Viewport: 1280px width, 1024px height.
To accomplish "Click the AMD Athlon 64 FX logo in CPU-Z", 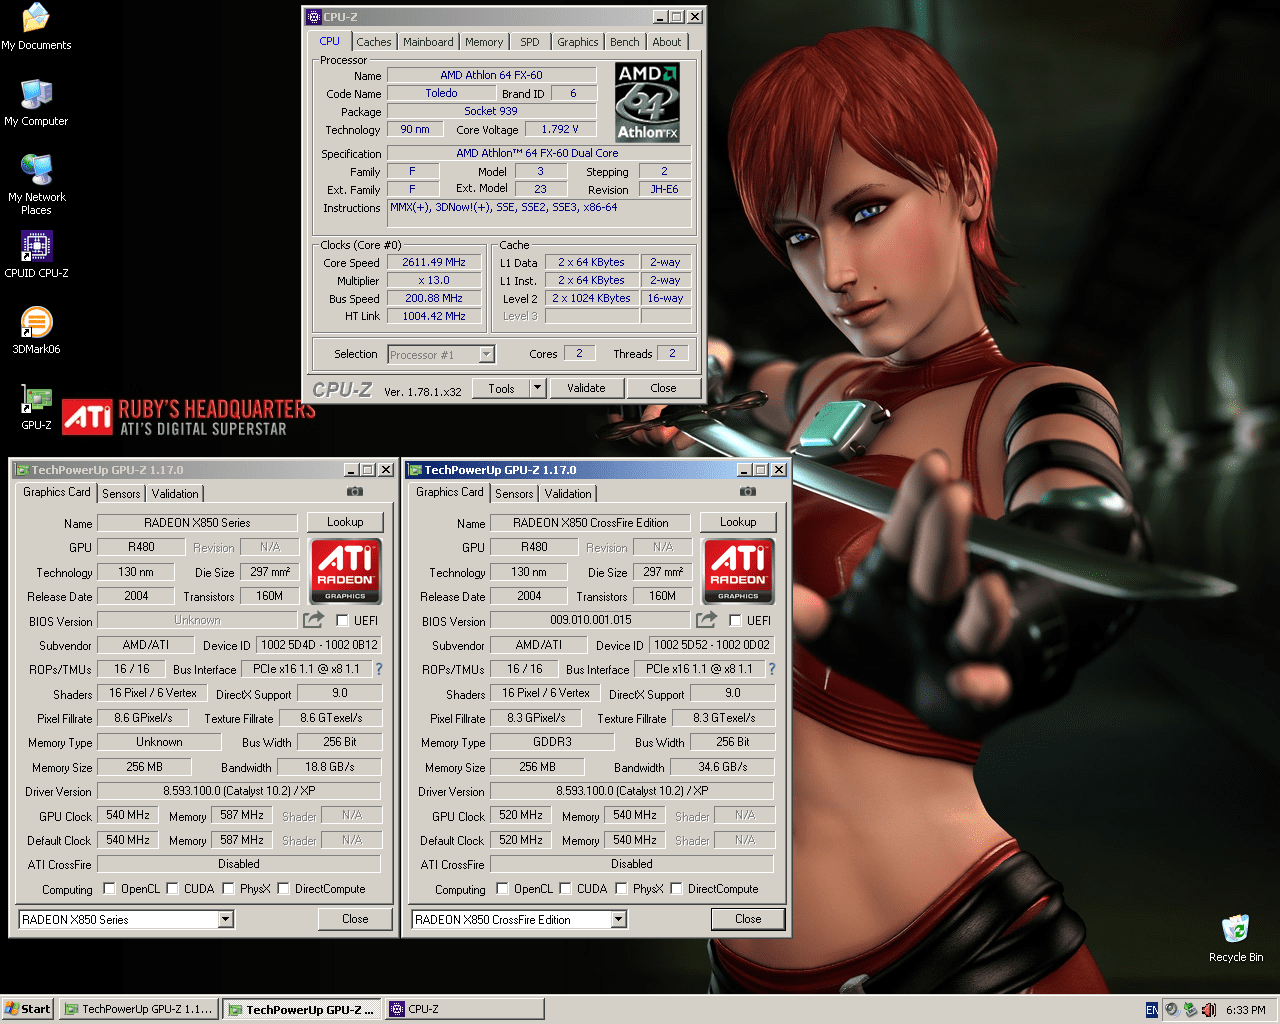I will pyautogui.click(x=648, y=102).
